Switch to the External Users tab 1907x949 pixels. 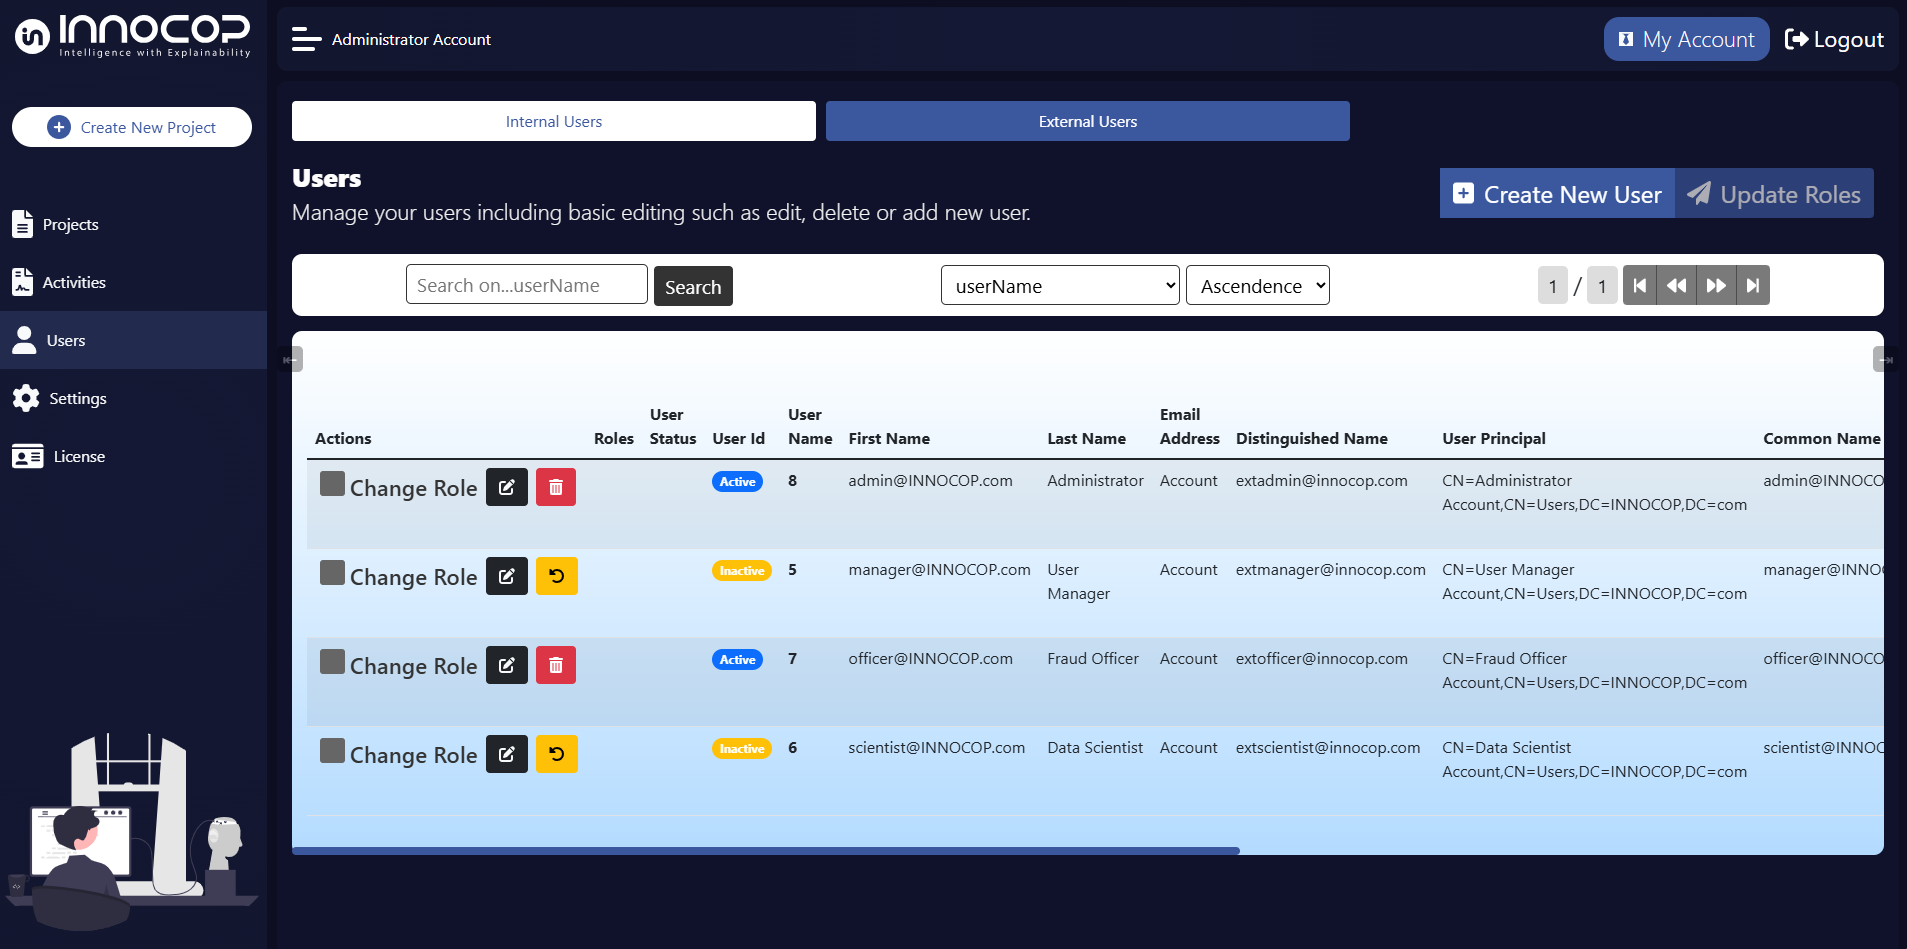click(1088, 121)
